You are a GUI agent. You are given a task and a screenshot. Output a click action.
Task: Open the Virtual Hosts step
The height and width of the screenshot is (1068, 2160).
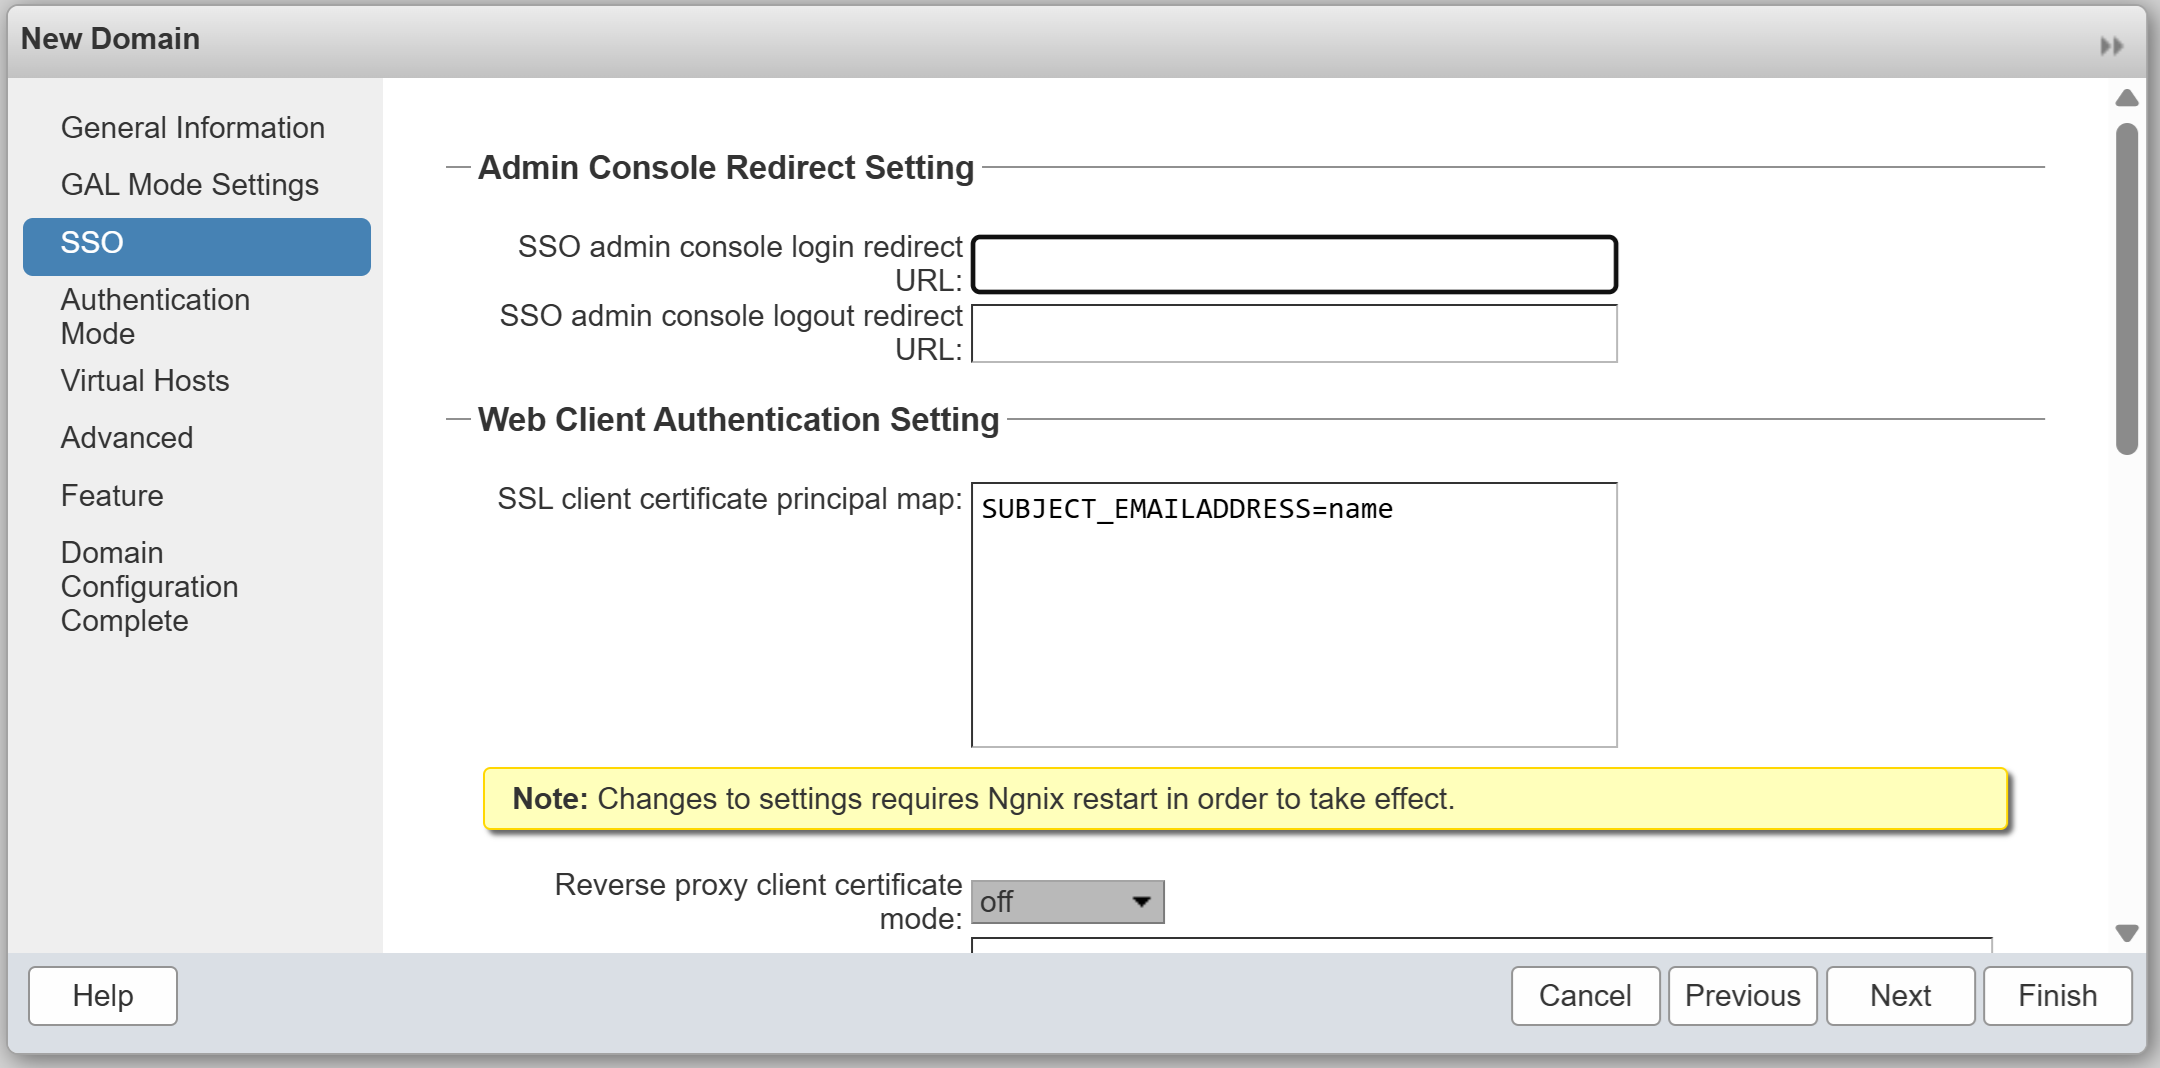click(x=145, y=381)
